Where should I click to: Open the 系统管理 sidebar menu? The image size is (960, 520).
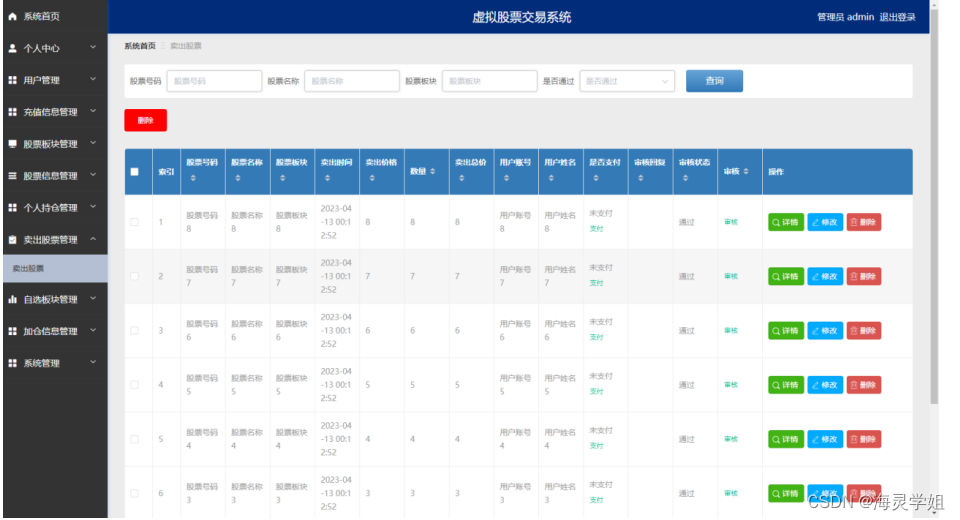[55, 363]
